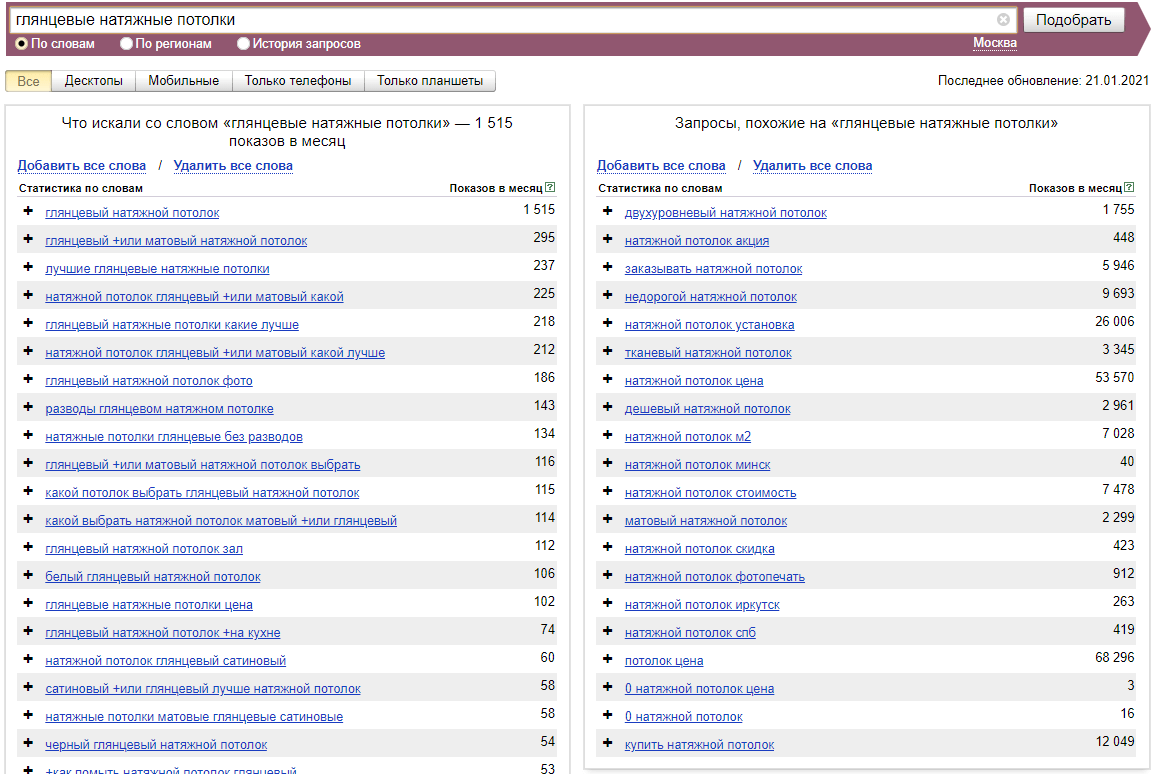1155x774 pixels.
Task: Add 'натяжной потолок минск' using plus icon
Action: tap(608, 462)
